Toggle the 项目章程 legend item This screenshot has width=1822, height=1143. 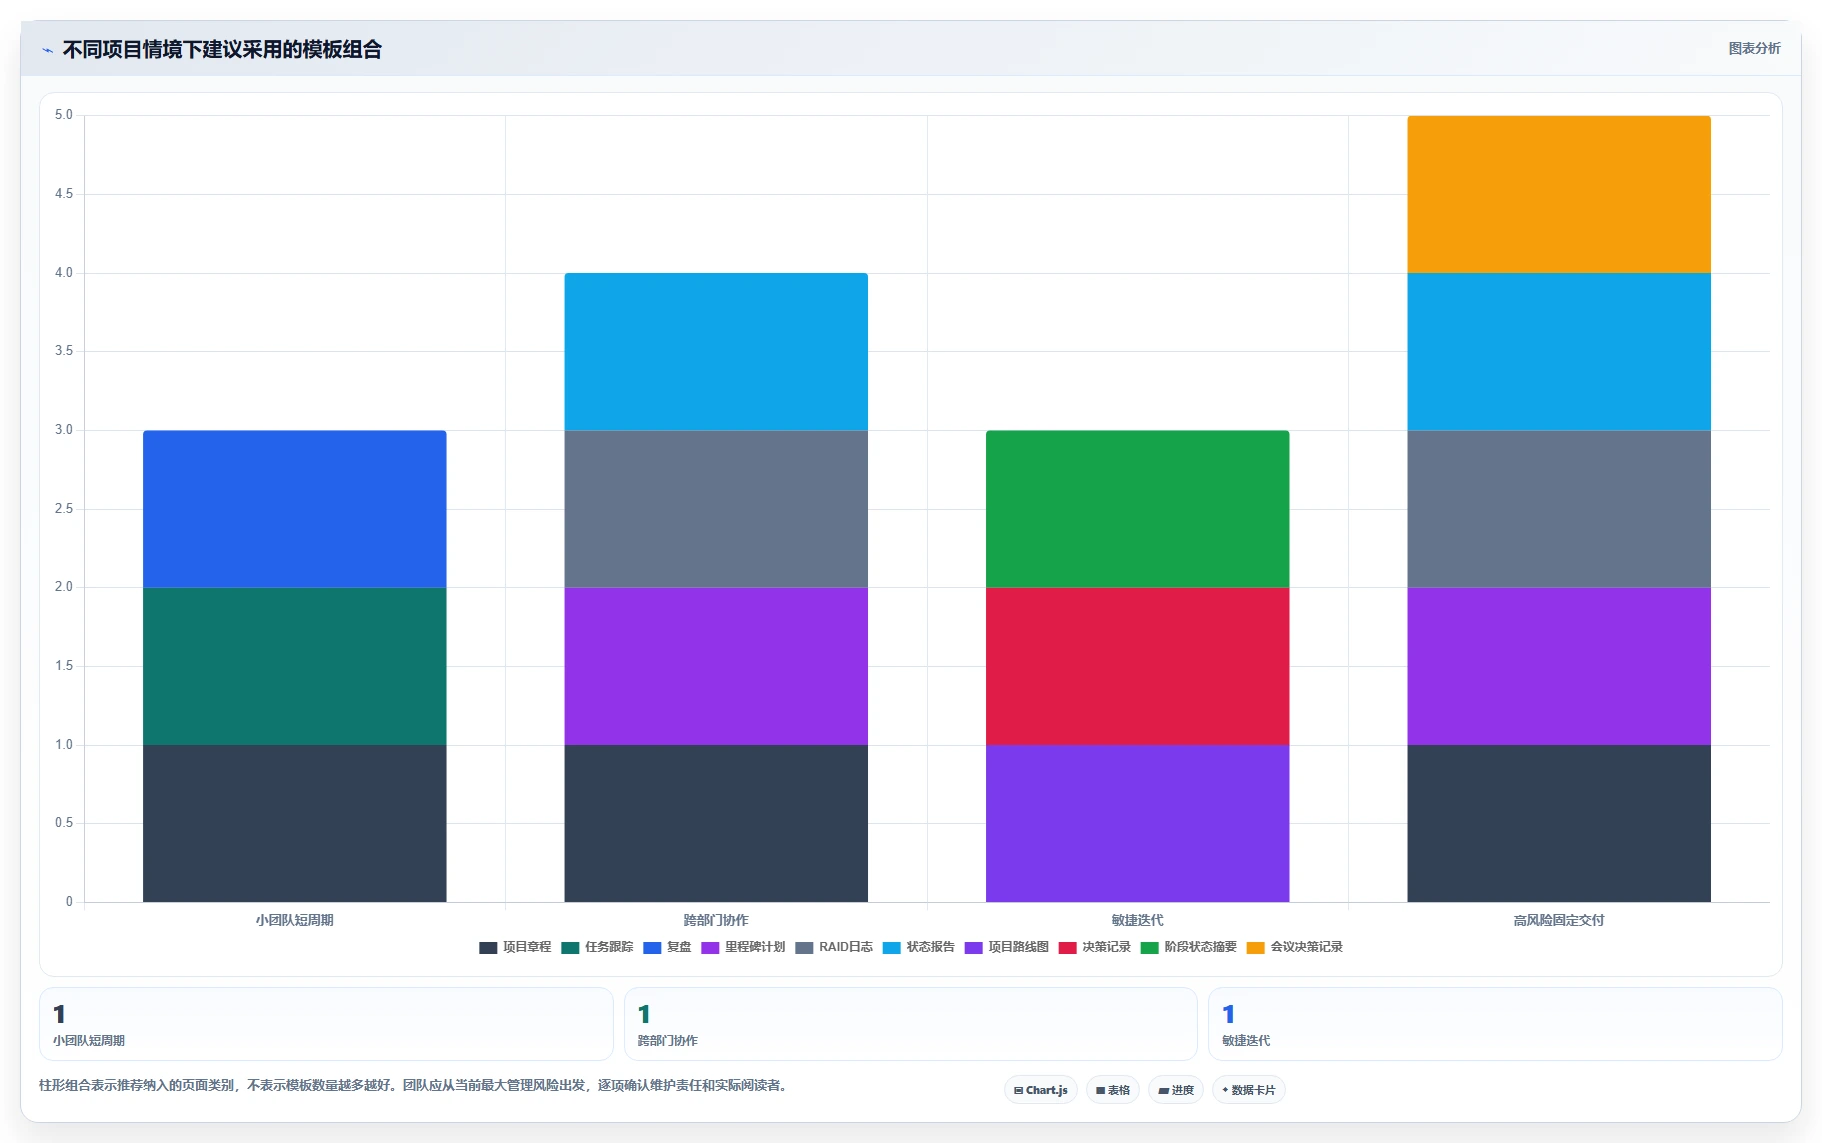pos(515,947)
